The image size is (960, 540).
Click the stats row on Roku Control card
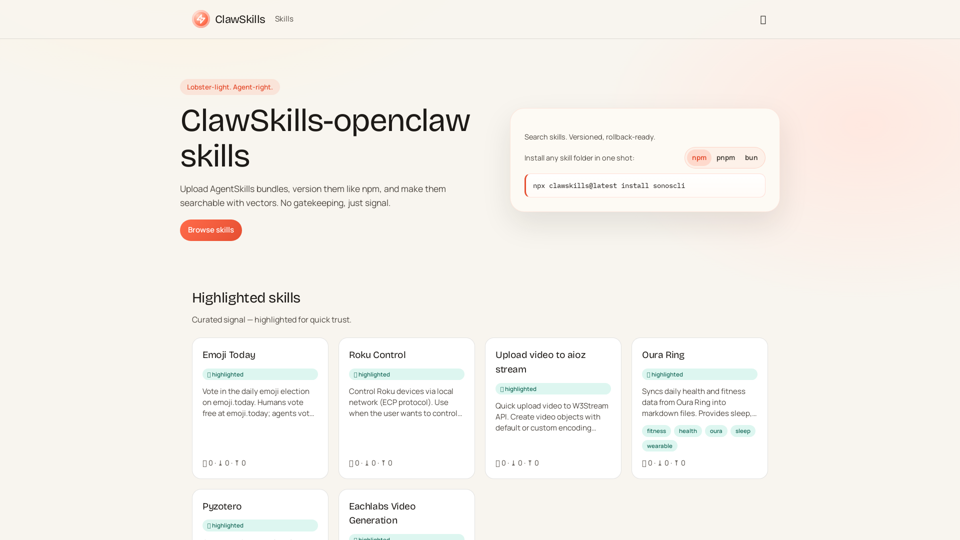click(x=370, y=463)
